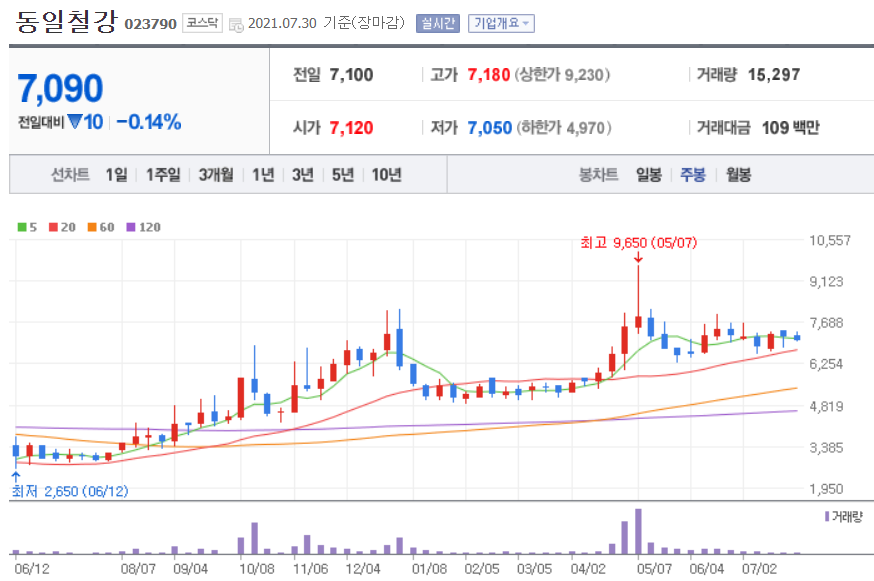Click the tallest volume bar at 05/07
The height and width of the screenshot is (581, 874).
(x=638, y=531)
